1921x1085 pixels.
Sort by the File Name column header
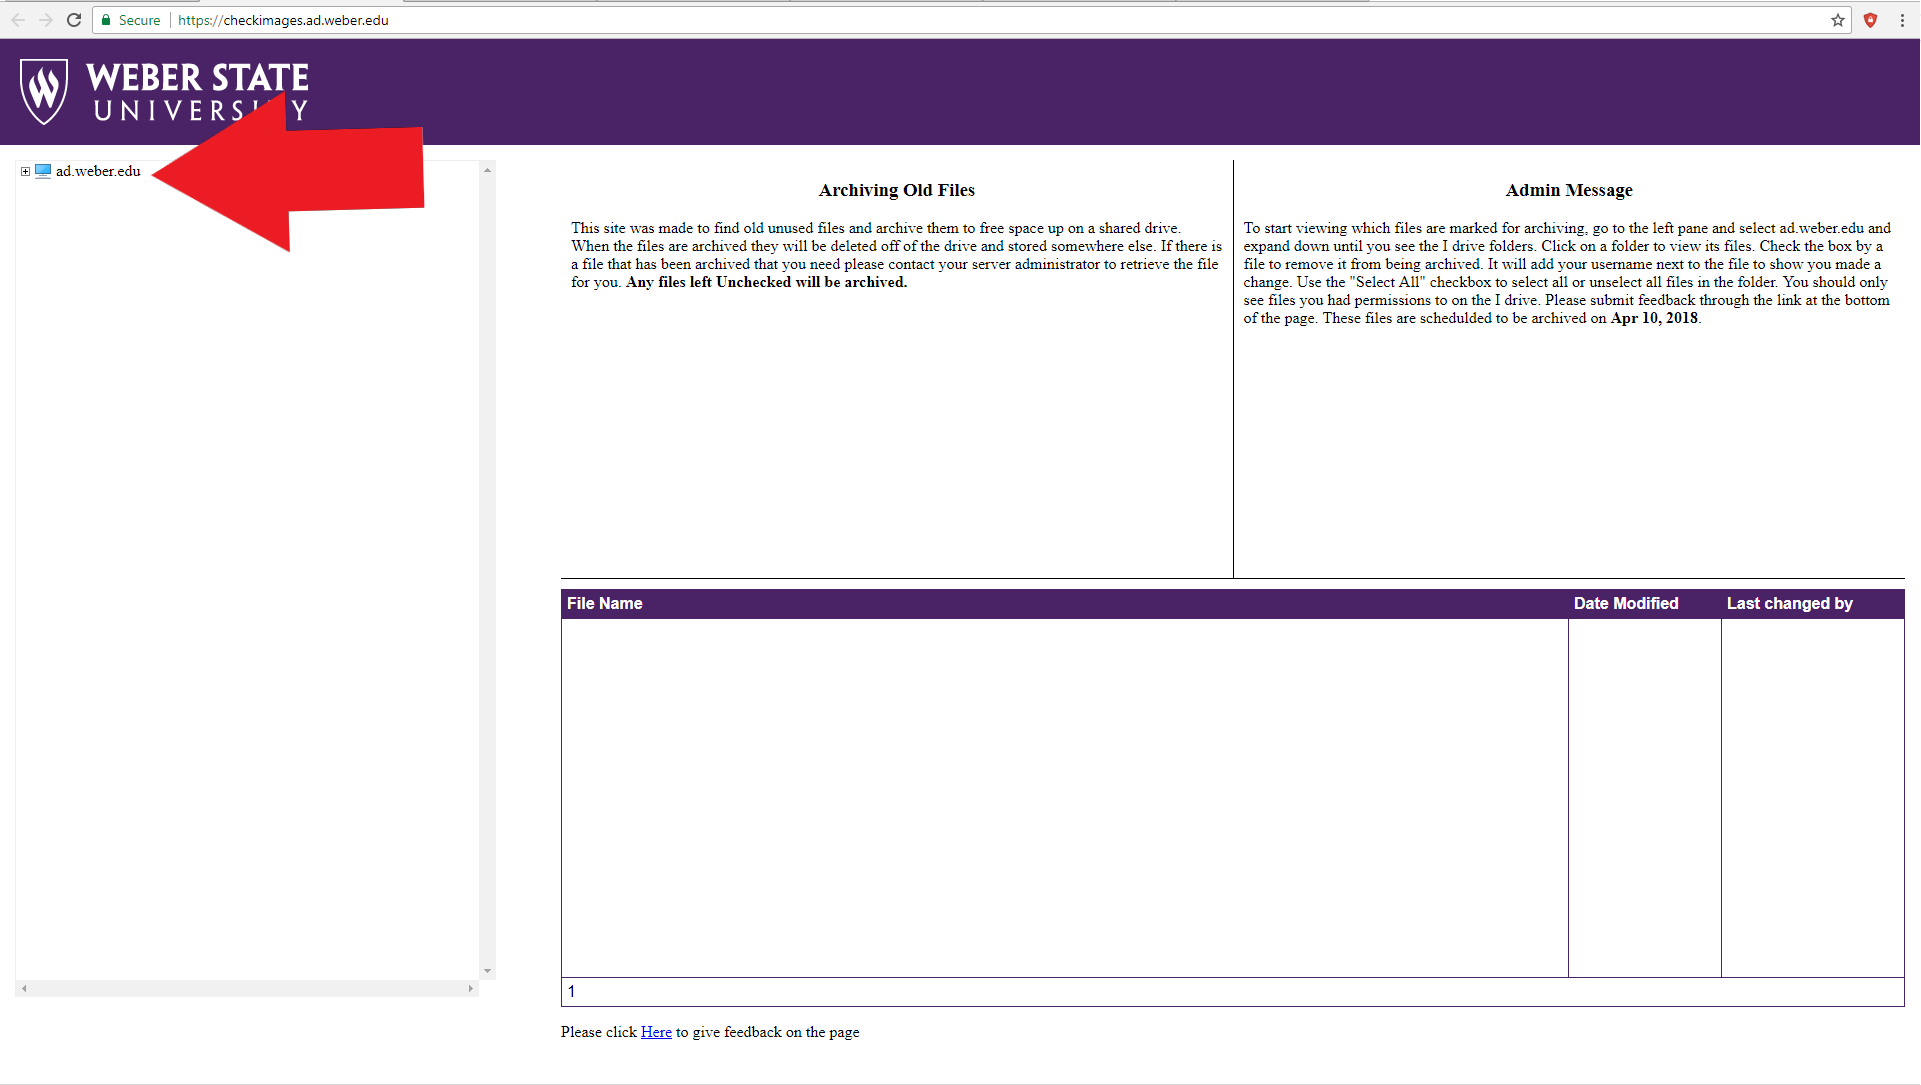605,603
